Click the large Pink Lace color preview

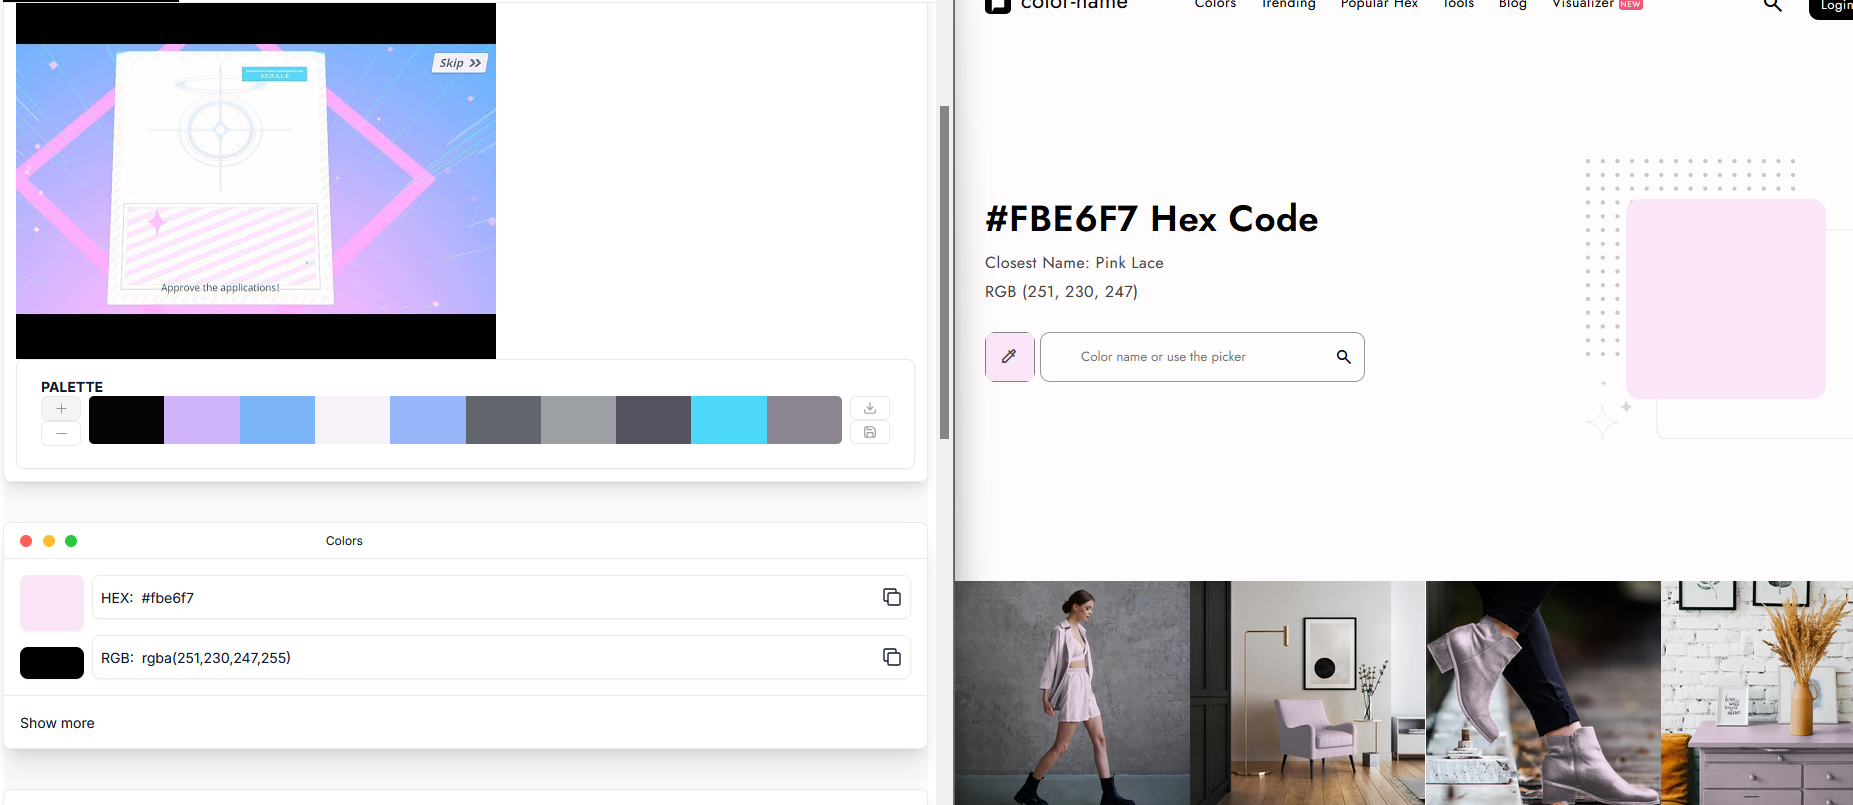[1725, 299]
